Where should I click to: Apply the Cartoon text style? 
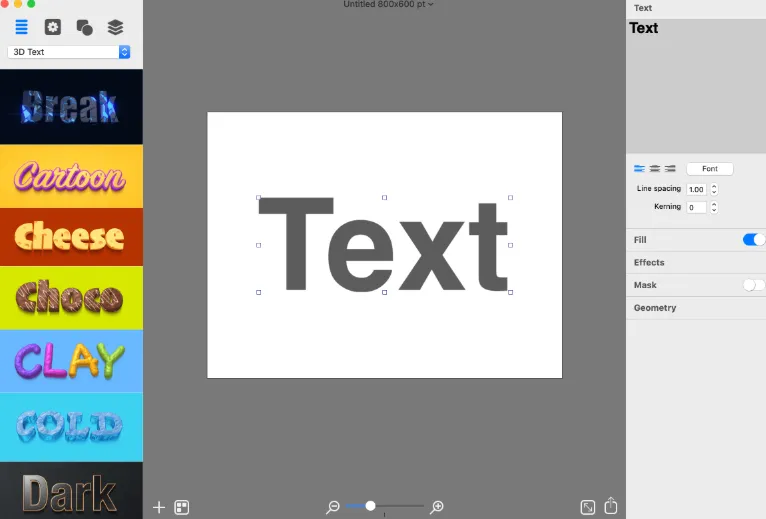coord(71,176)
